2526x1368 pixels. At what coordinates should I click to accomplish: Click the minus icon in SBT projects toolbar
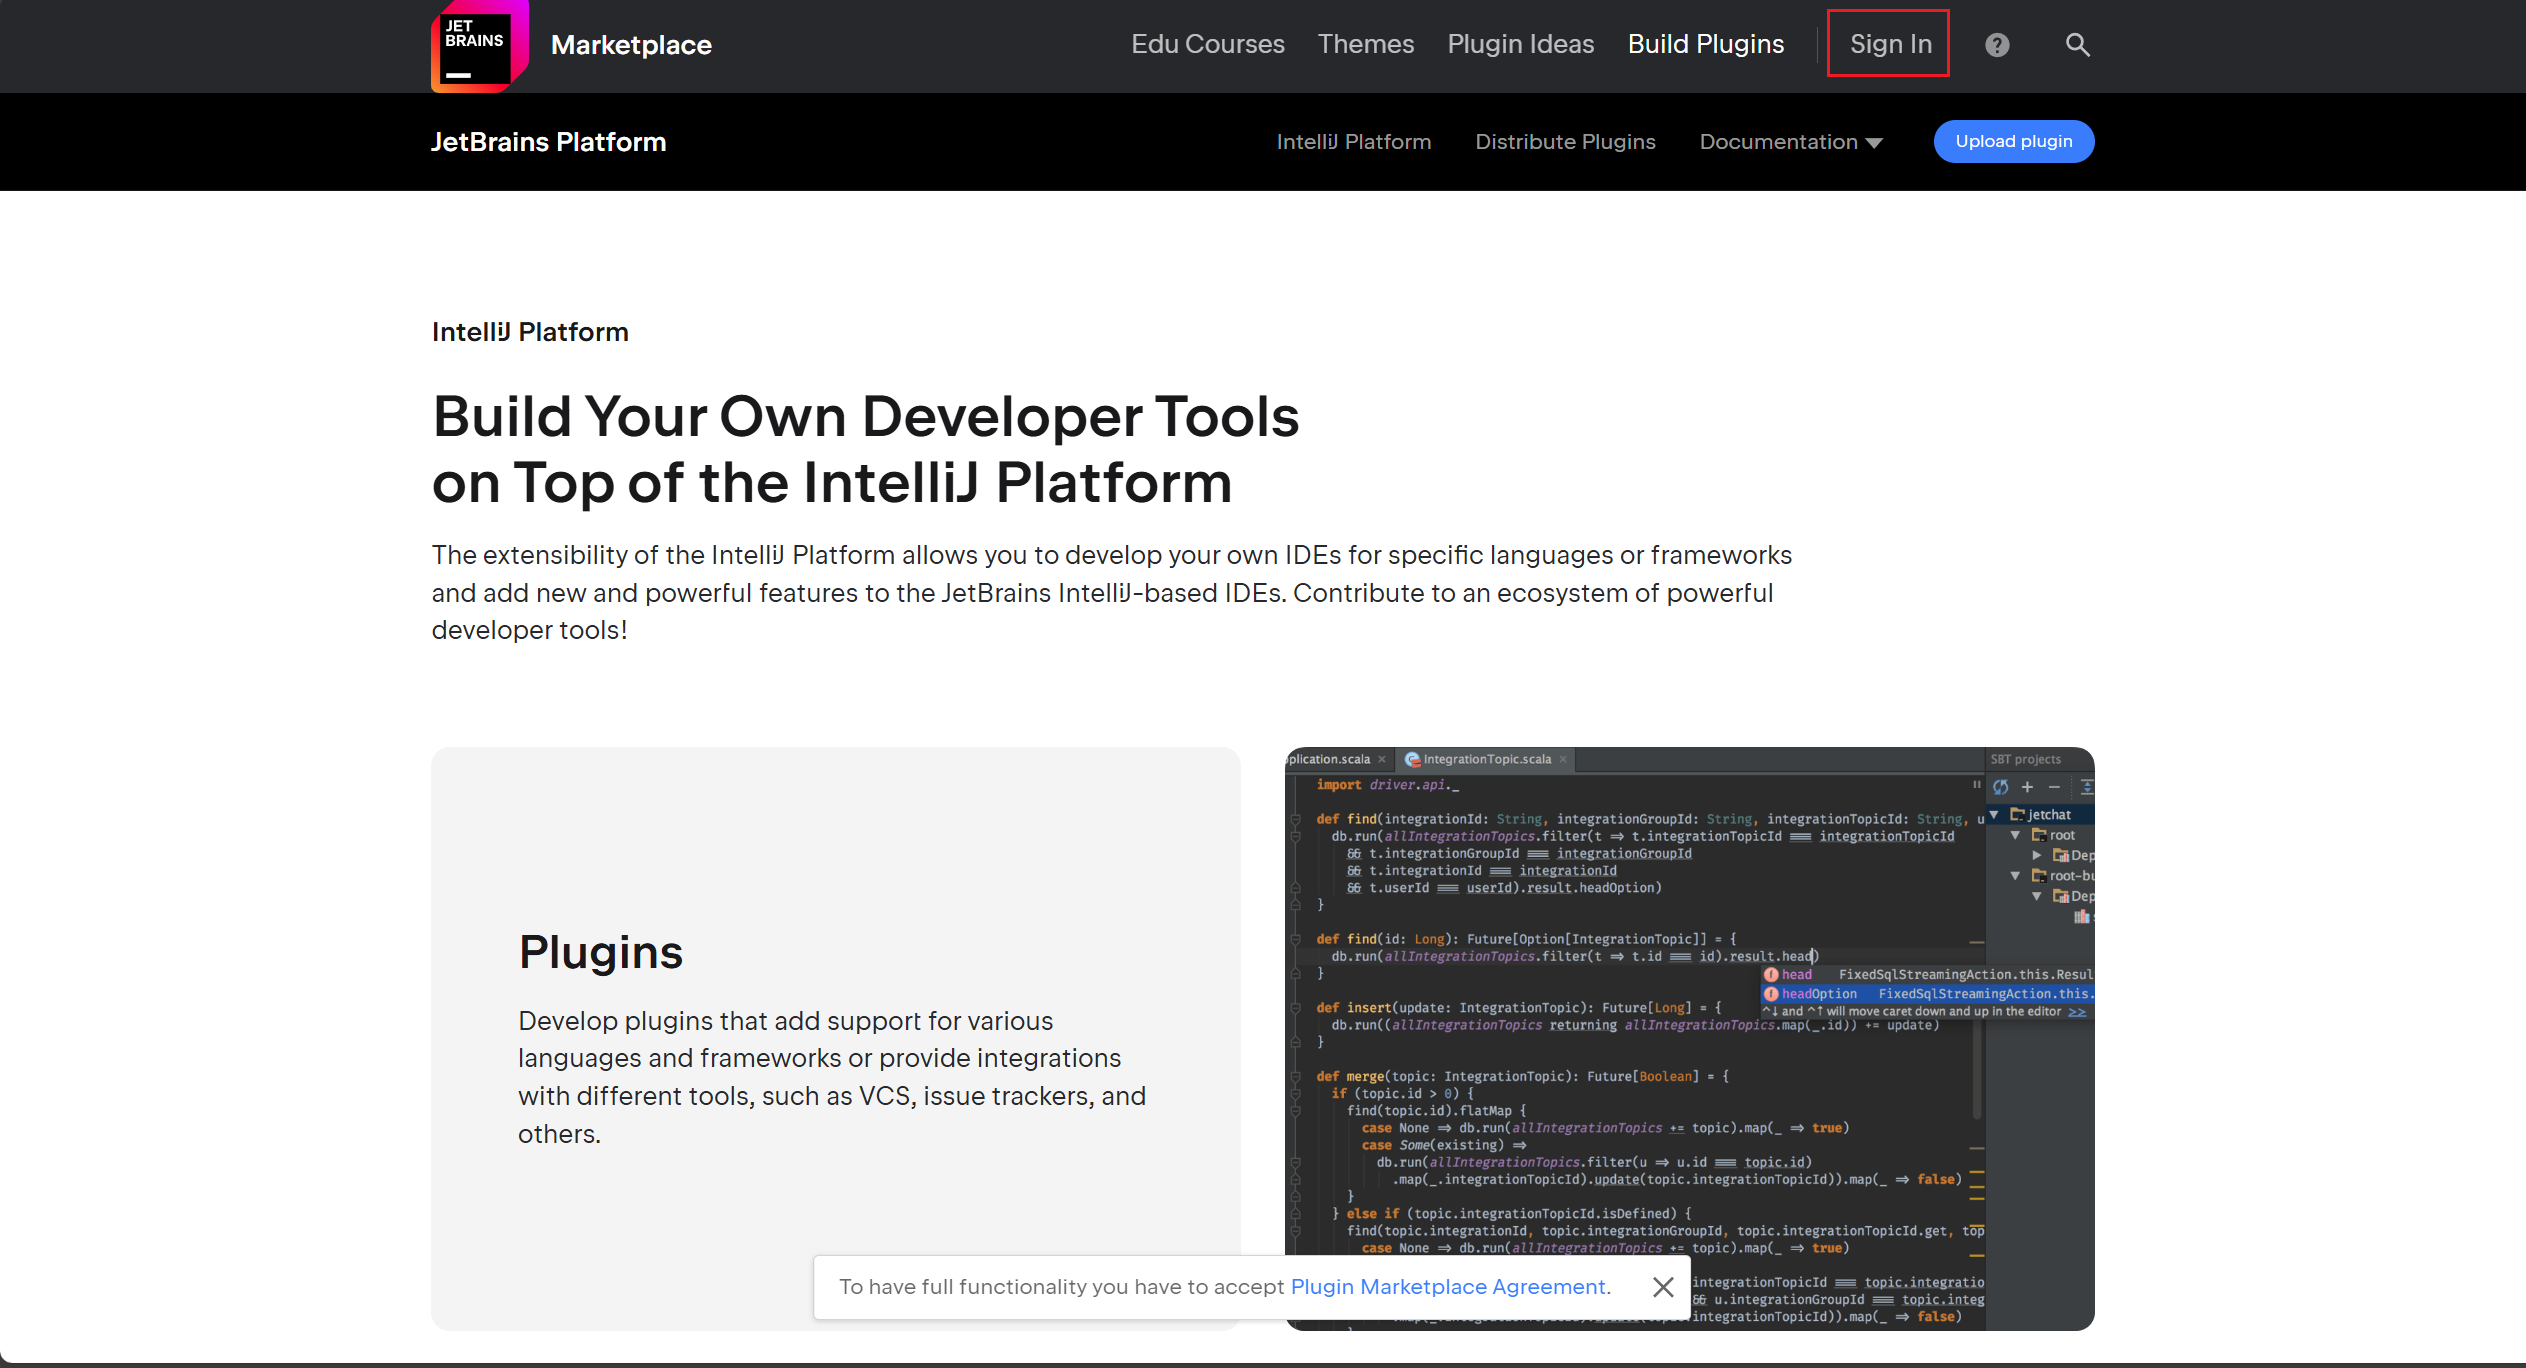(x=2054, y=787)
